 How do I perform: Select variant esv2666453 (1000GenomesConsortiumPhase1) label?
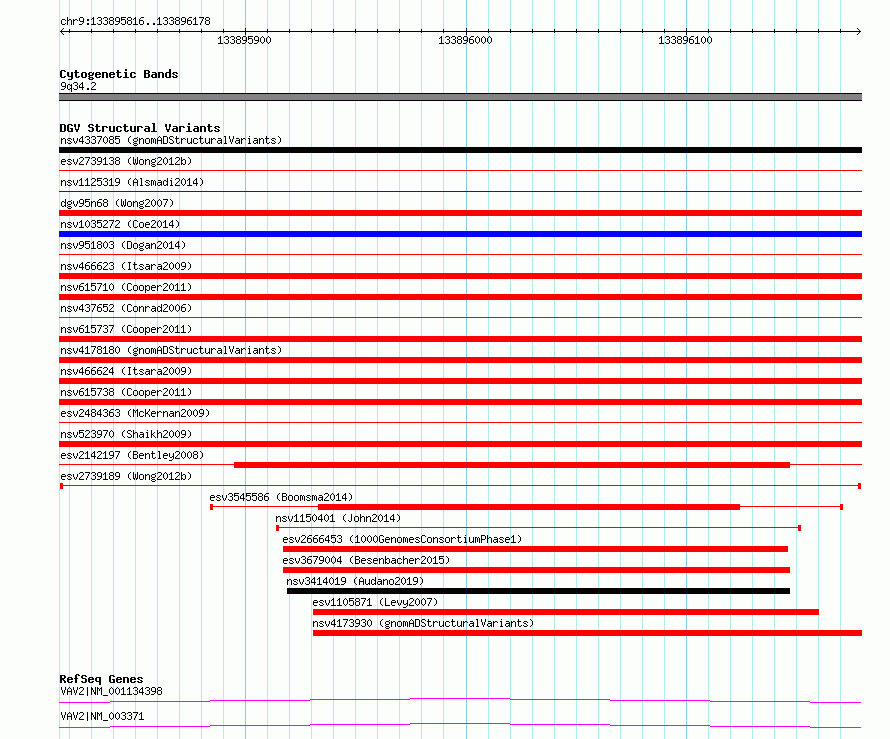click(402, 539)
